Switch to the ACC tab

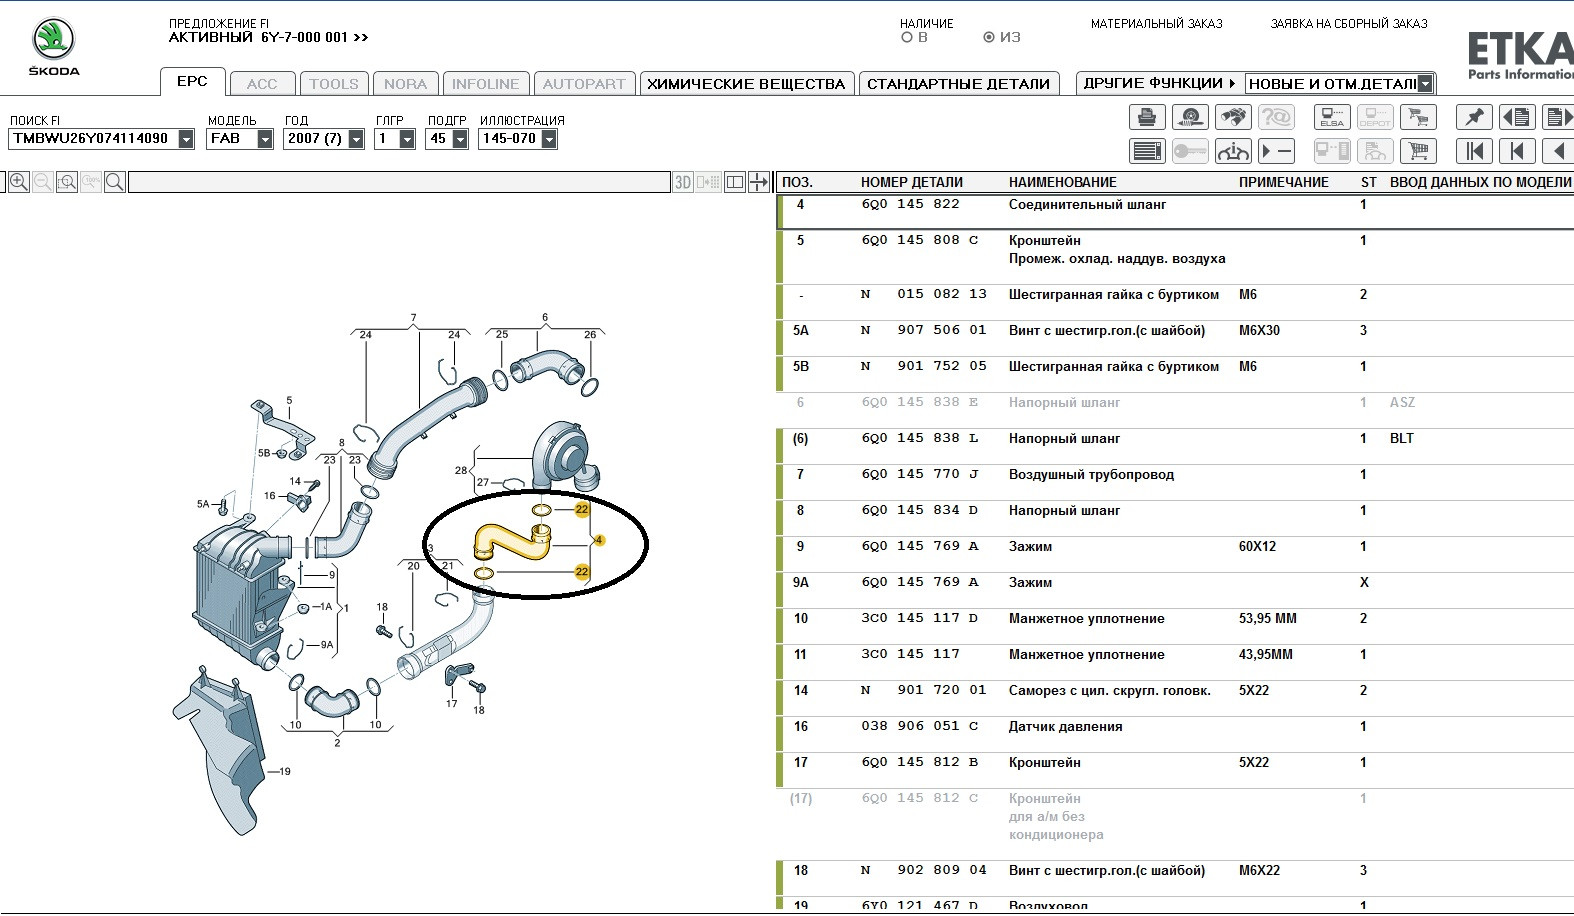point(262,84)
